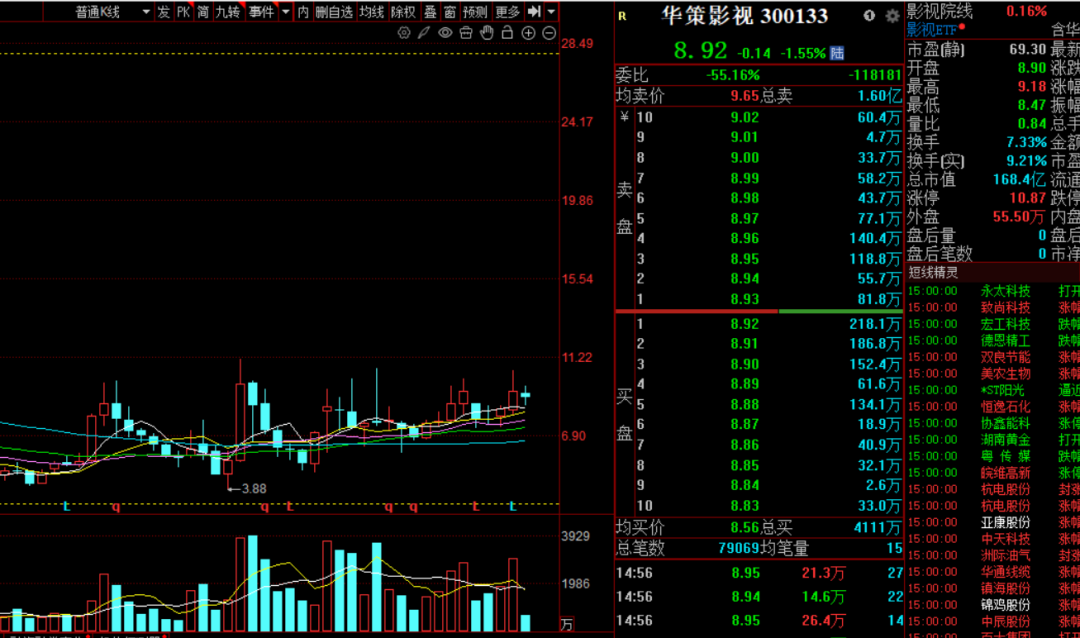Screen dimensions: 1080x638
Task: Select buy level 4 price 8.89
Action: [745, 384]
